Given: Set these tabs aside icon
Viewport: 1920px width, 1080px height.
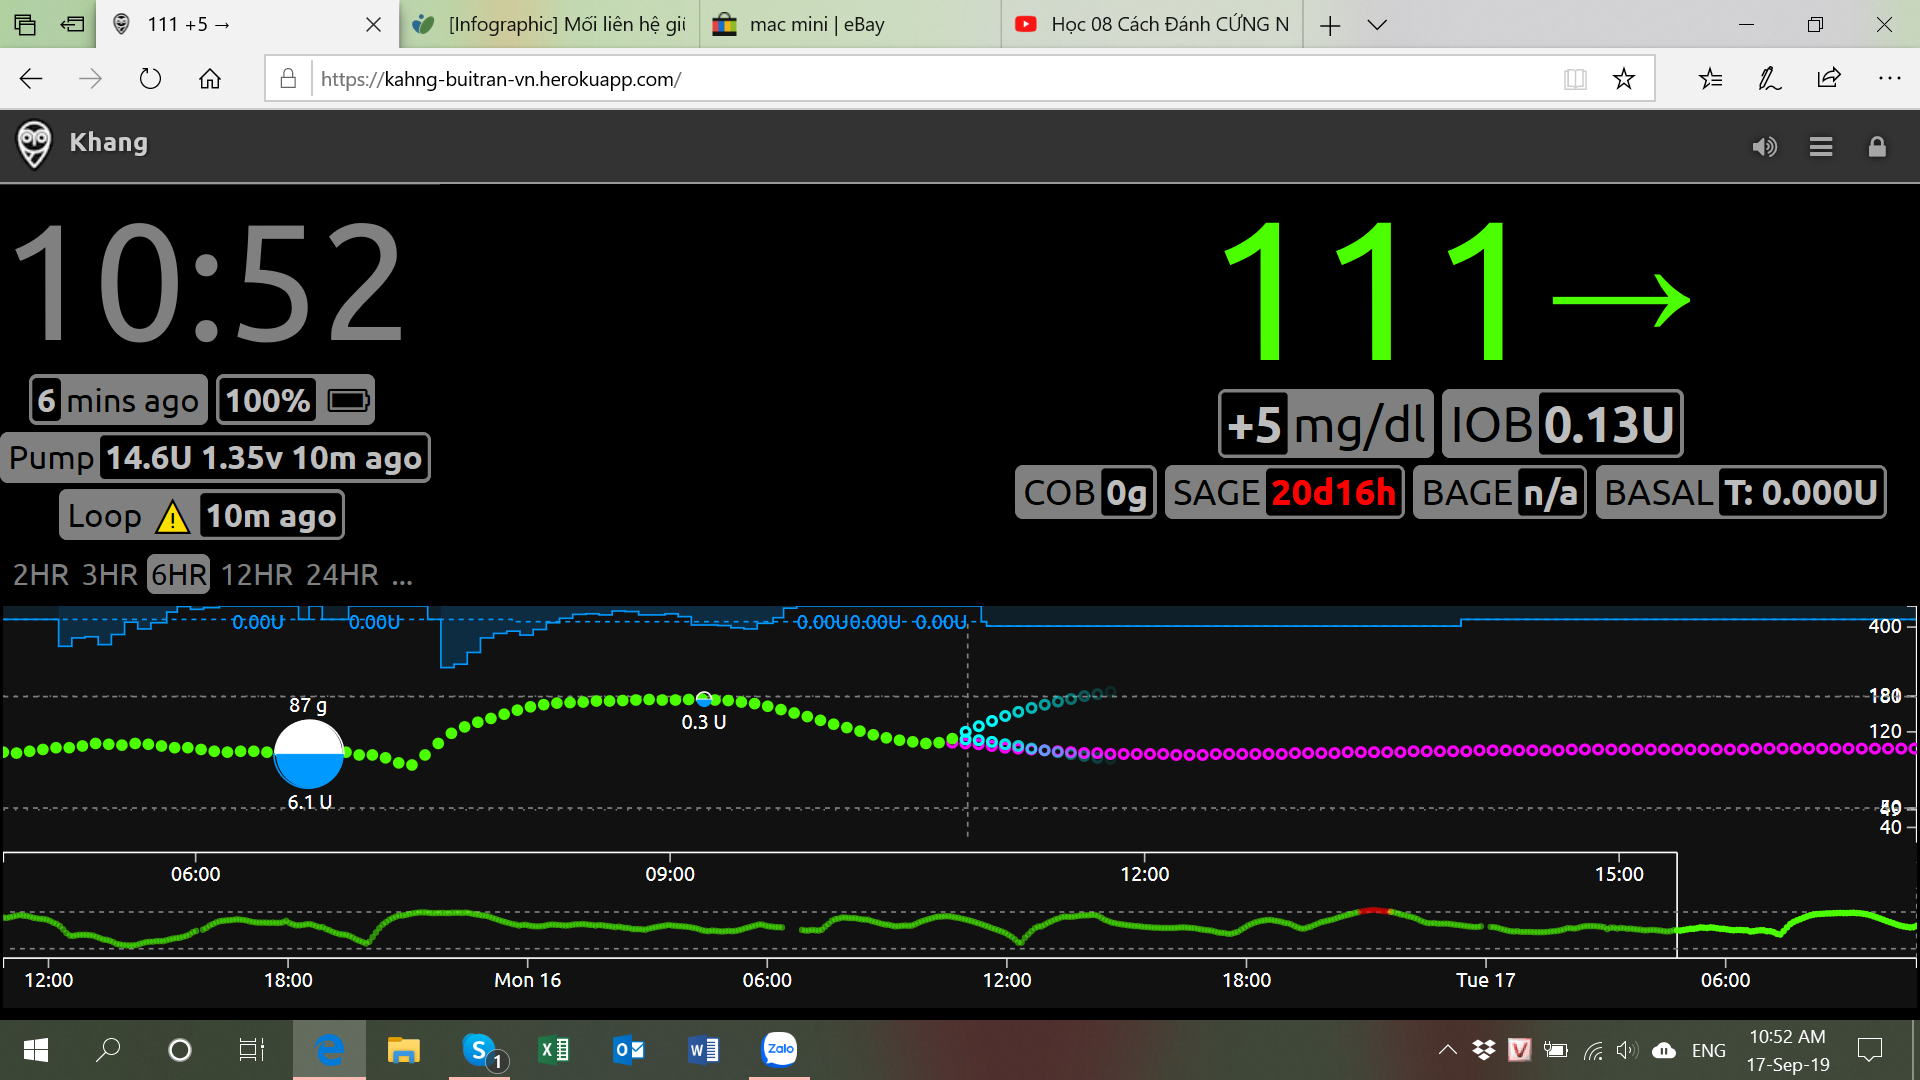Looking at the screenshot, I should click(72, 24).
